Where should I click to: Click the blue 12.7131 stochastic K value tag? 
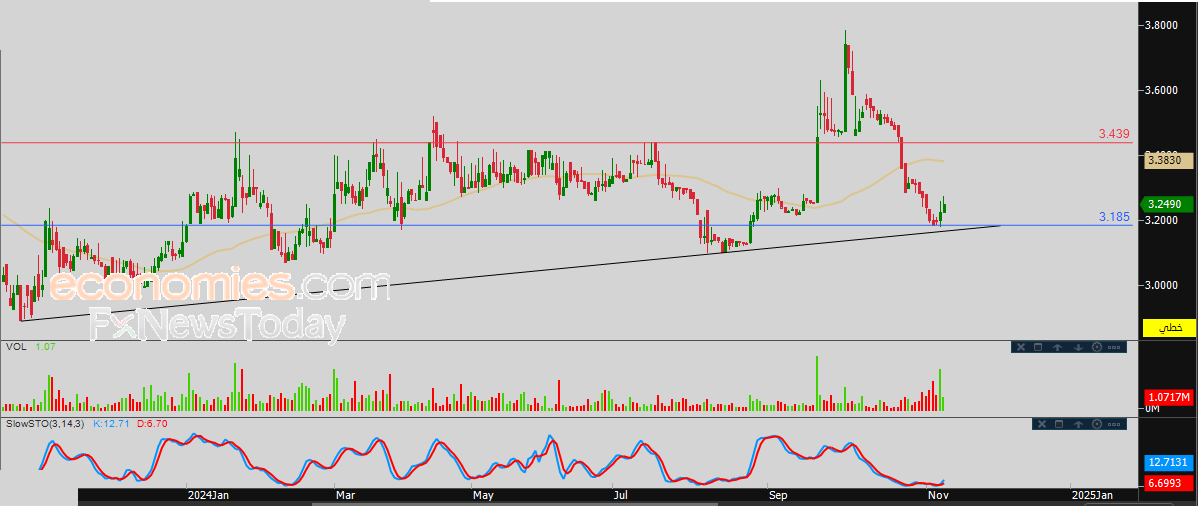click(x=1169, y=462)
